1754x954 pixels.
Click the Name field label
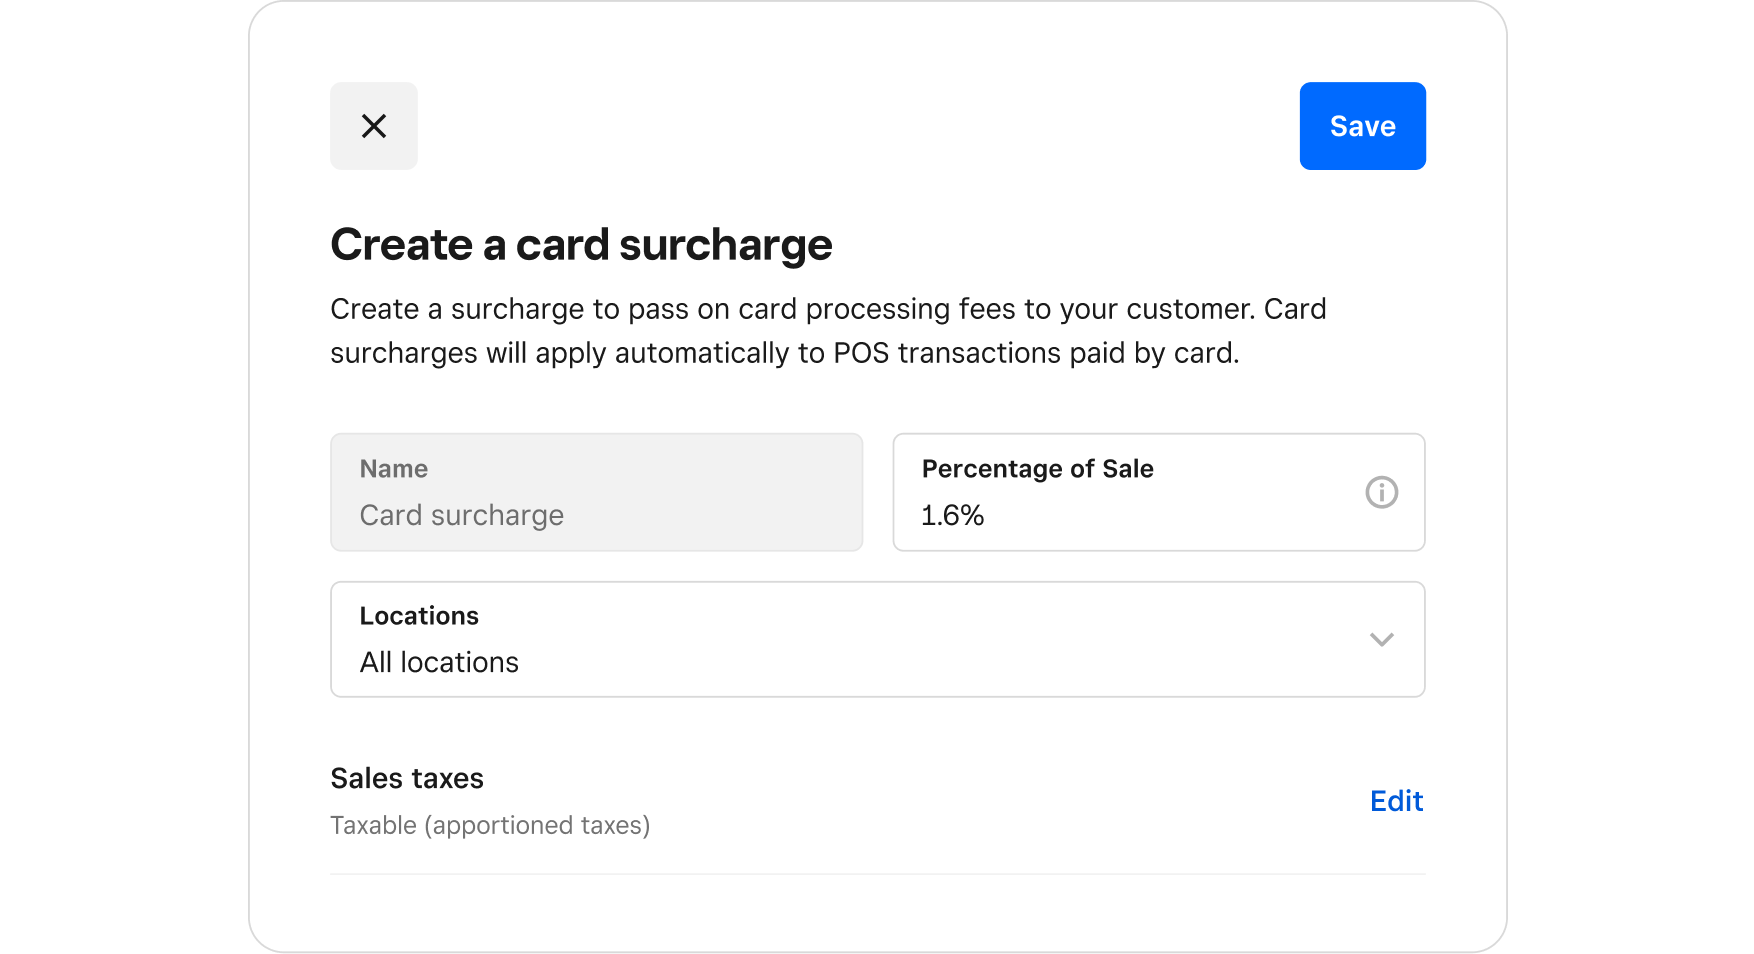[394, 469]
